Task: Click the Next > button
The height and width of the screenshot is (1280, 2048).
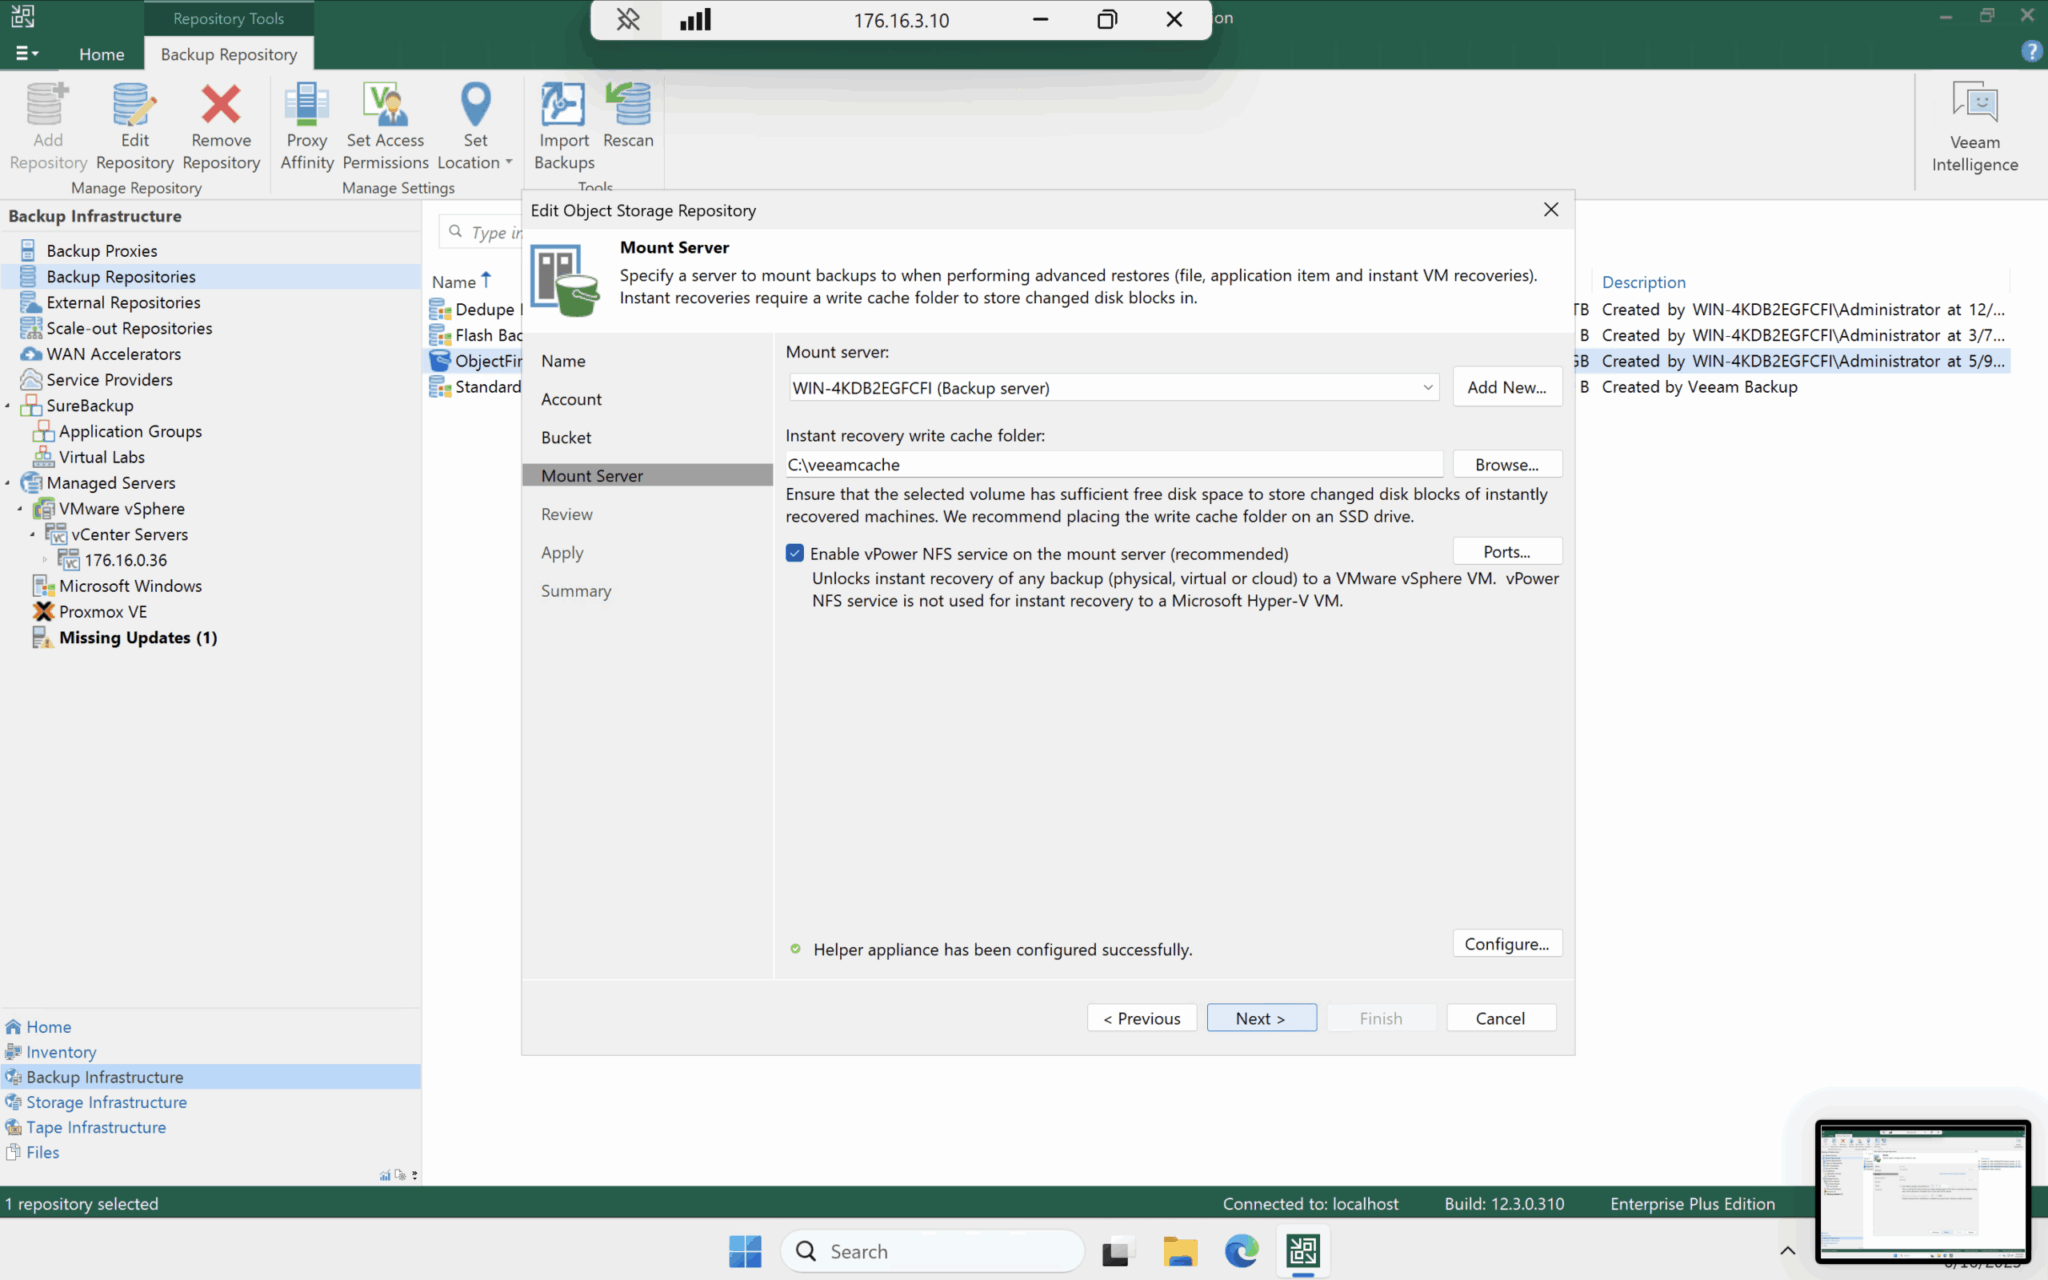Action: [x=1260, y=1018]
